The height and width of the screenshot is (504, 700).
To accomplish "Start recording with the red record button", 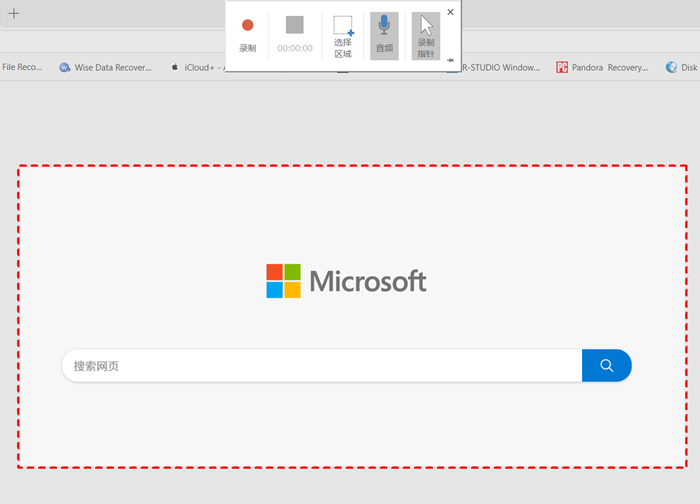I will [x=247, y=33].
